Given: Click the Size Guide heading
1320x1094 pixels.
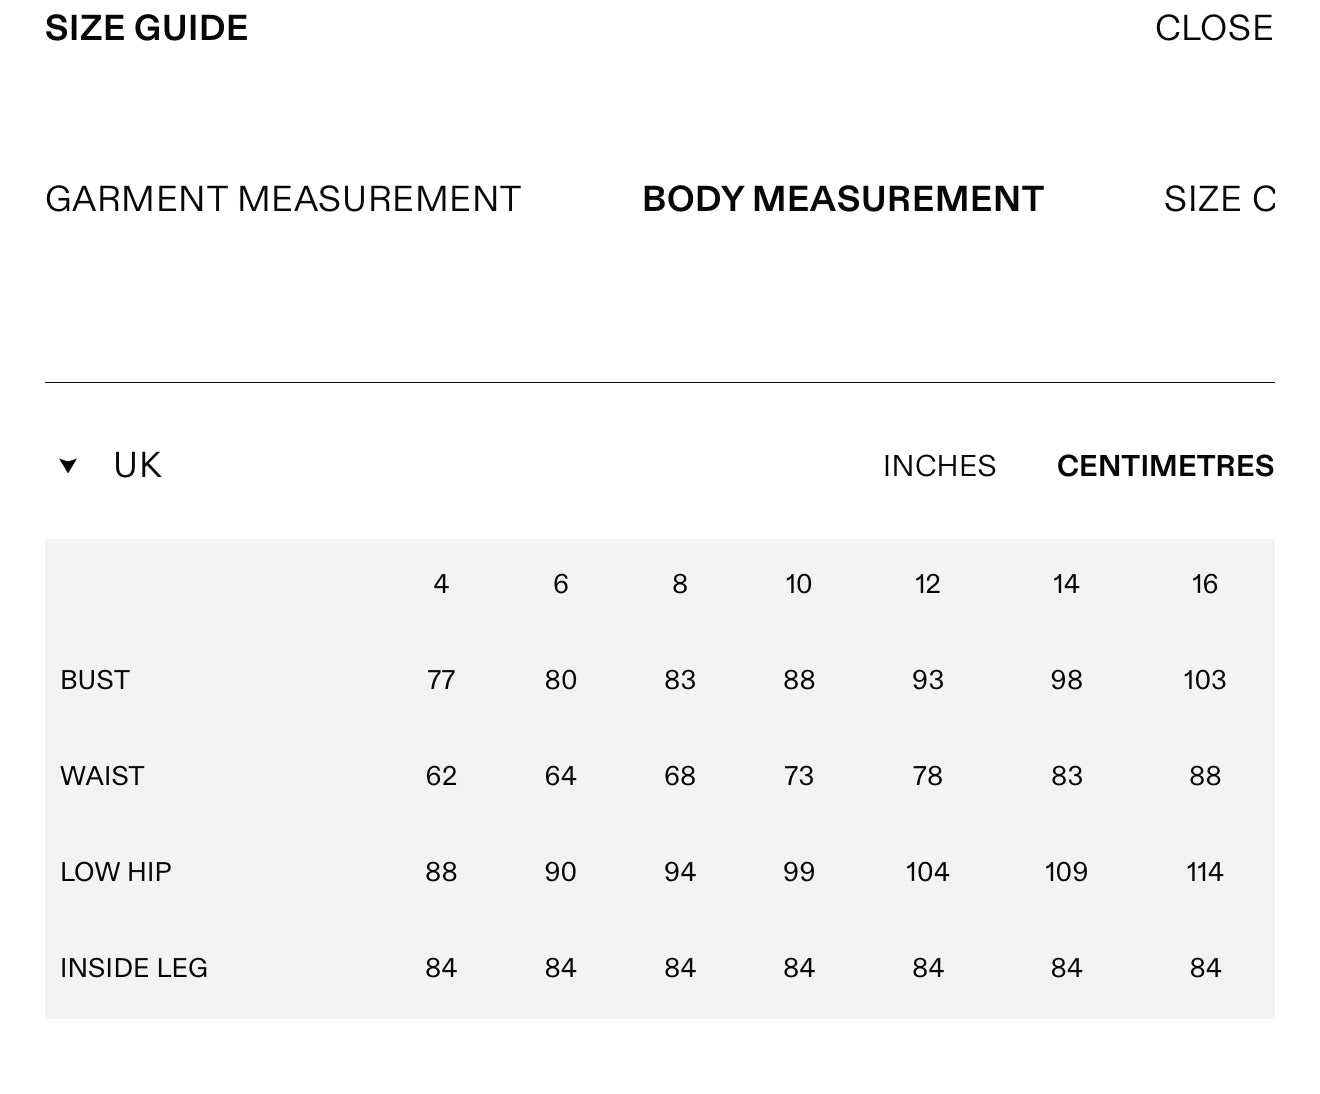Looking at the screenshot, I should (146, 28).
